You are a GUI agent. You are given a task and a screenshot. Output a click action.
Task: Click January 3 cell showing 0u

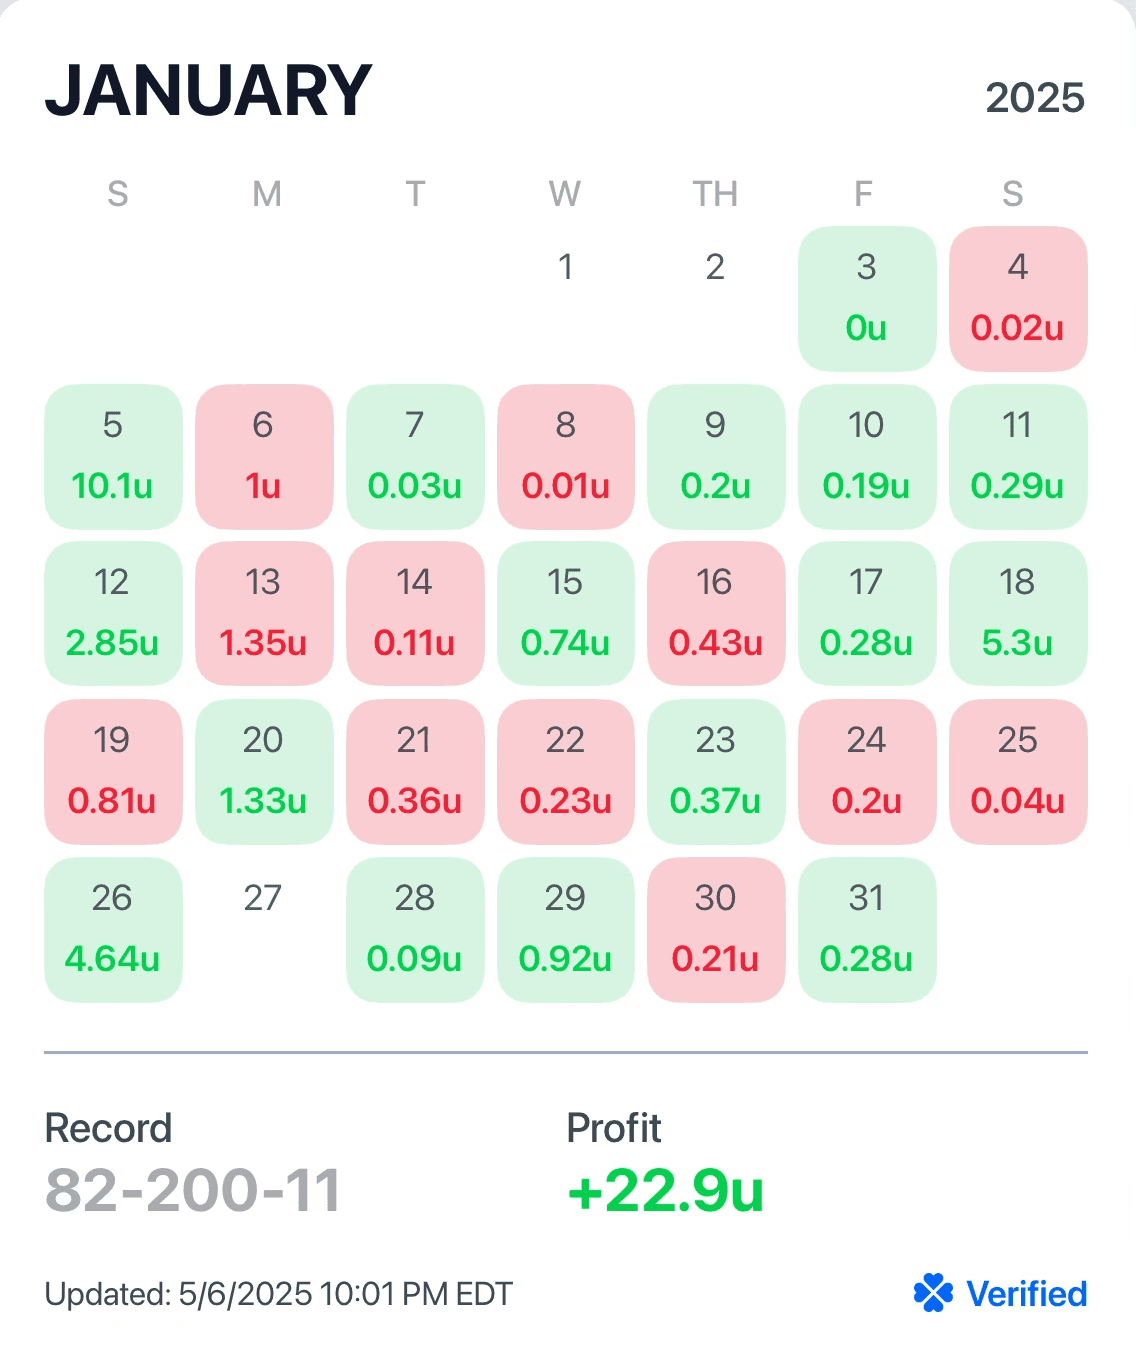(x=867, y=299)
